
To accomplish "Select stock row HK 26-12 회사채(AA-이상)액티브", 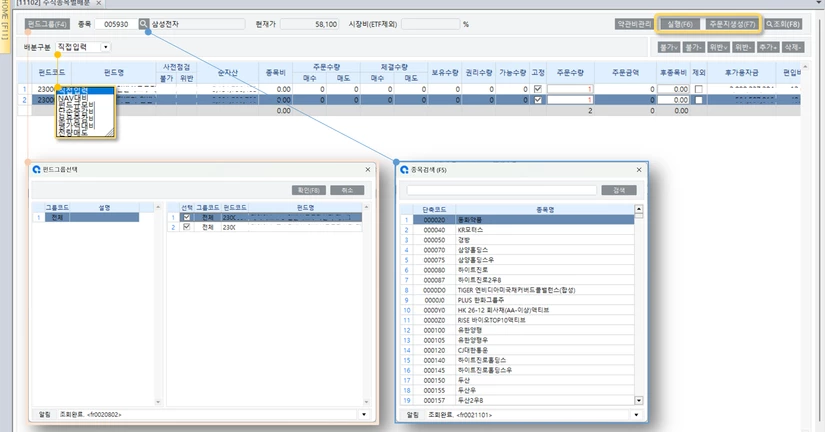I will 518,310.
